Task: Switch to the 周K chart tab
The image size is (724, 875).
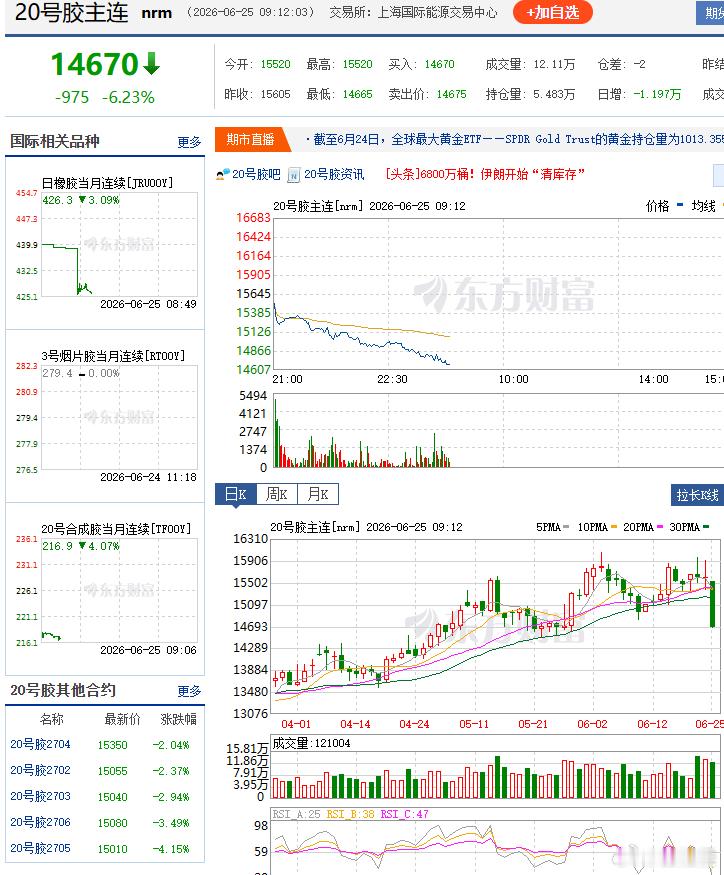Action: tap(276, 494)
